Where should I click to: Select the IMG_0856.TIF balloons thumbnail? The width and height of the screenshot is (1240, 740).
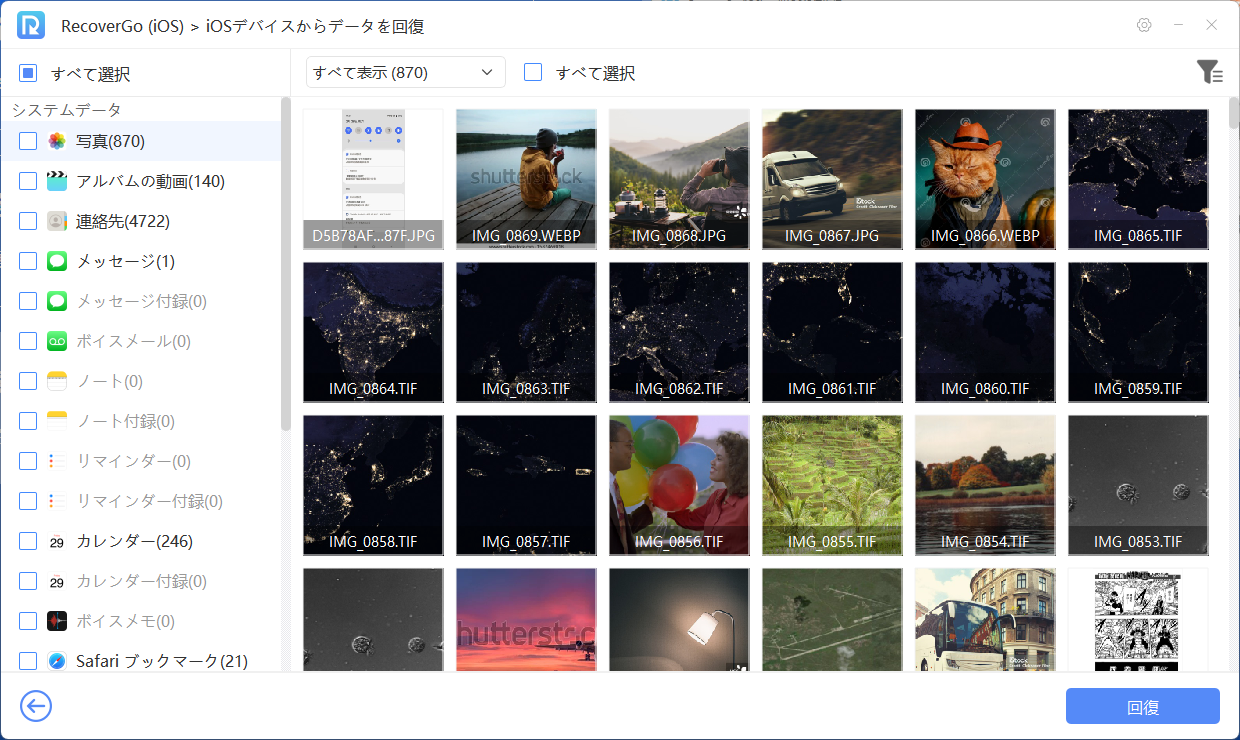(678, 485)
